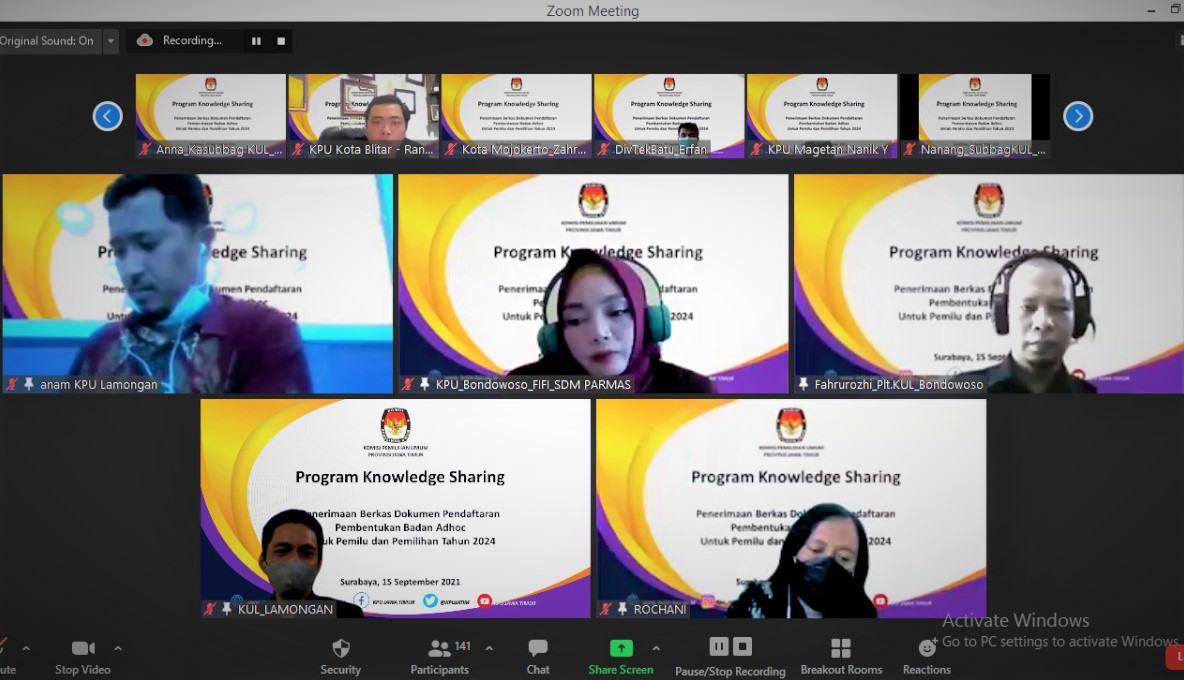The image size is (1184, 680).
Task: Show previous participants with left arrow
Action: (x=107, y=116)
